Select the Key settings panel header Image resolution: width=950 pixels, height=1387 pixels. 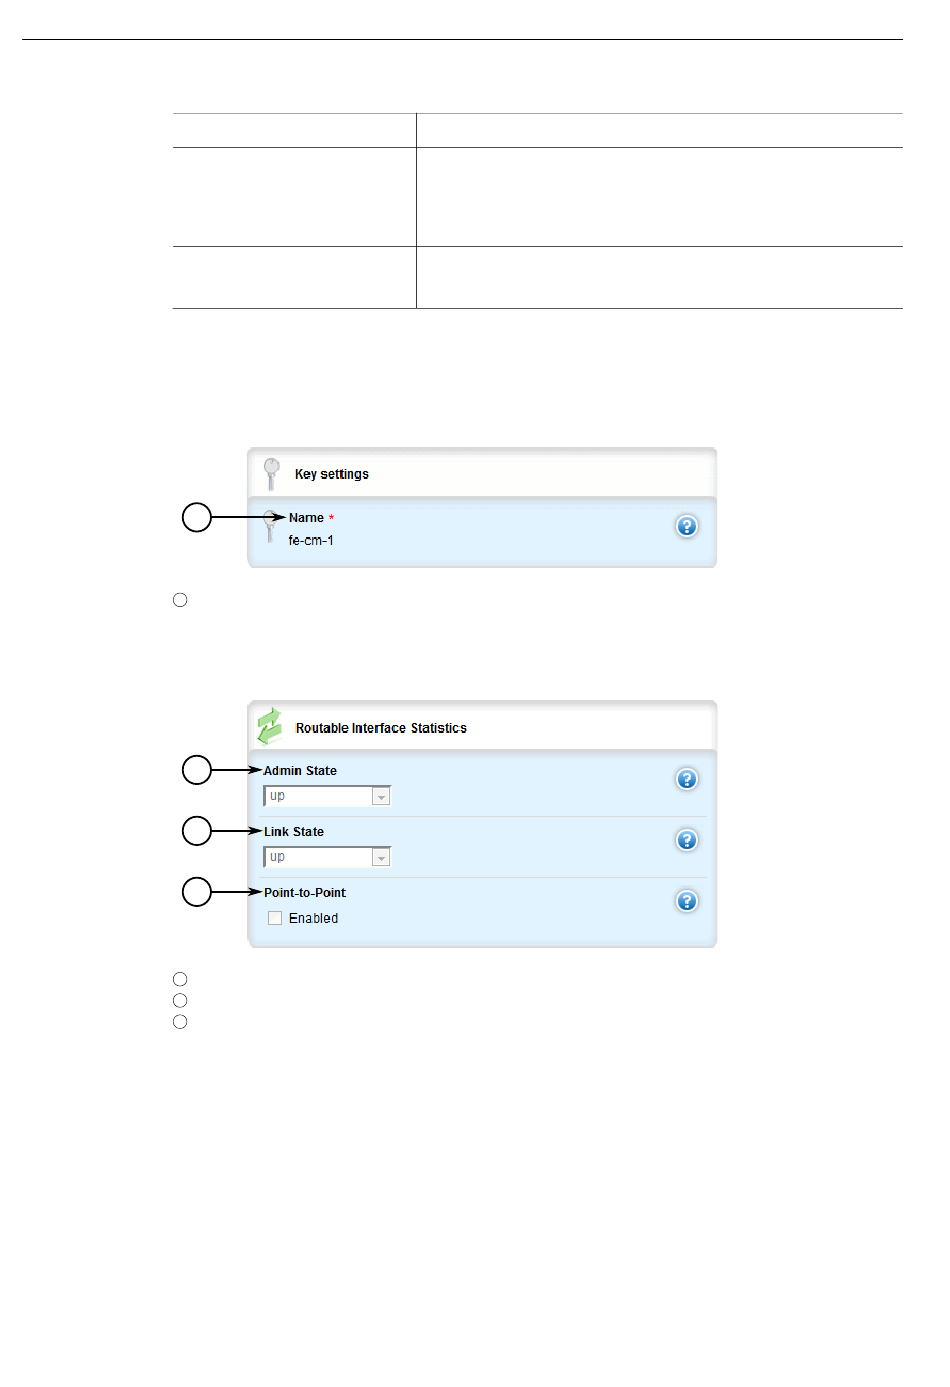[482, 473]
